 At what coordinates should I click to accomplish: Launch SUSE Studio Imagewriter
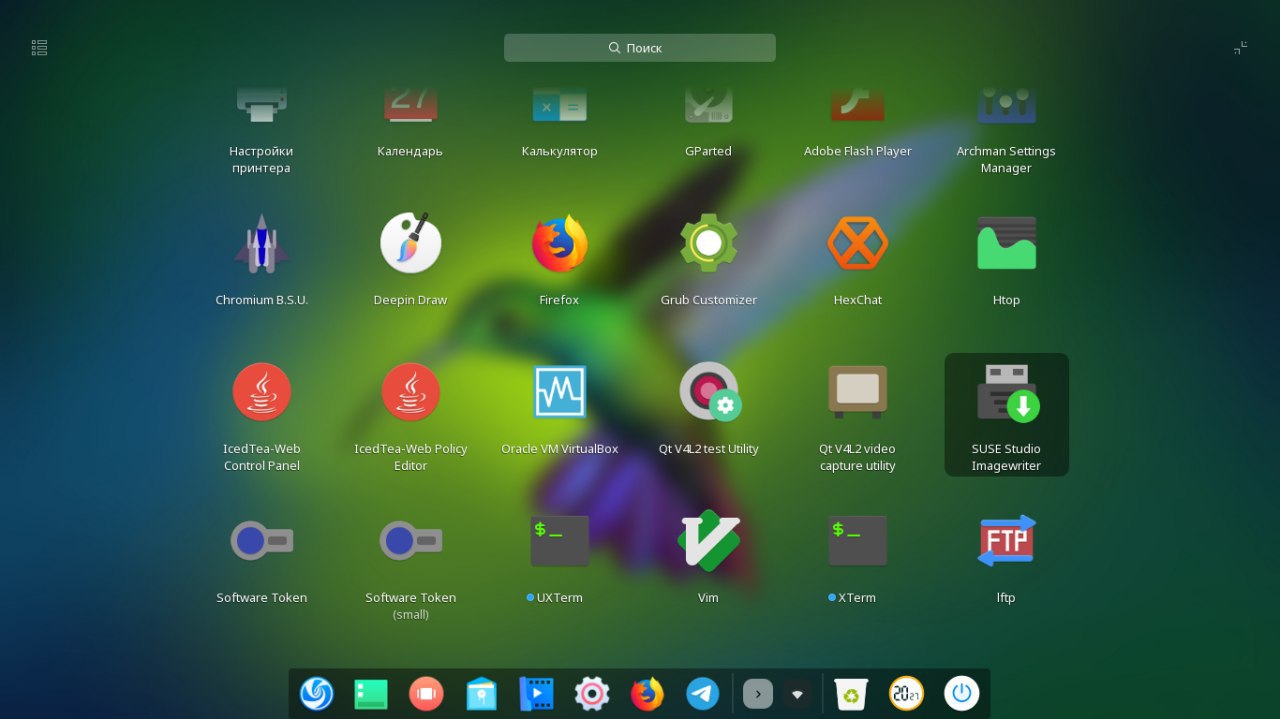coord(1006,414)
